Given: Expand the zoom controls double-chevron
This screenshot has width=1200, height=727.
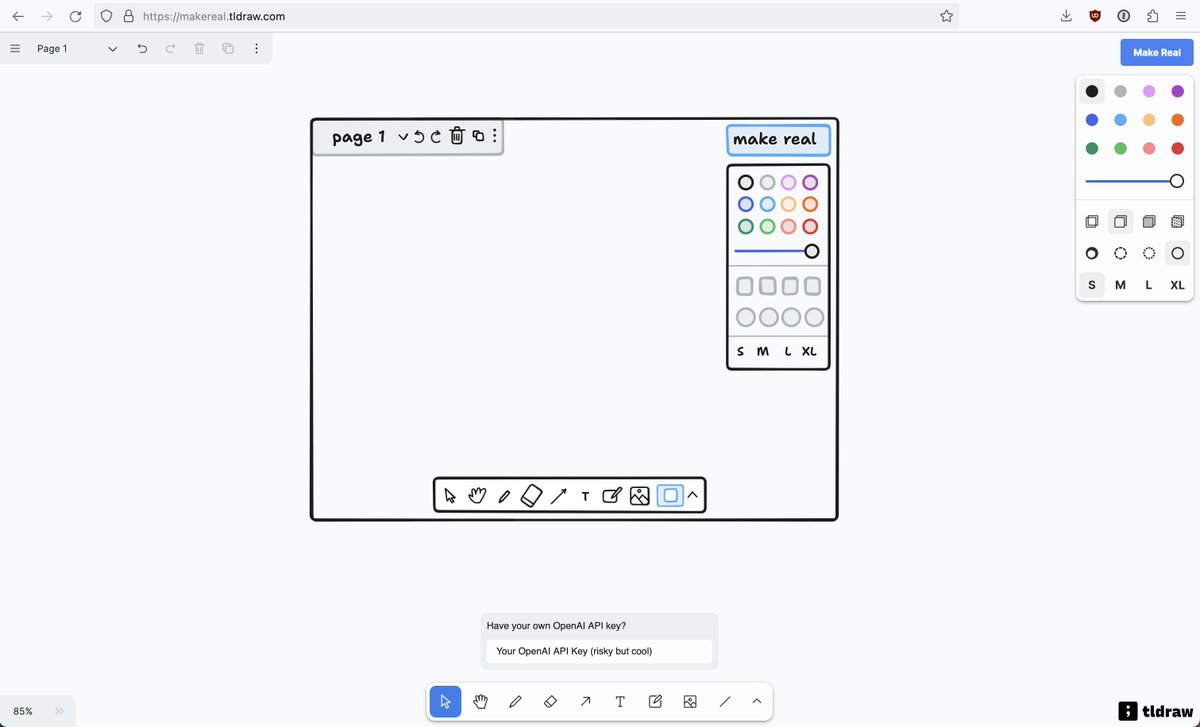Looking at the screenshot, I should pyautogui.click(x=59, y=711).
